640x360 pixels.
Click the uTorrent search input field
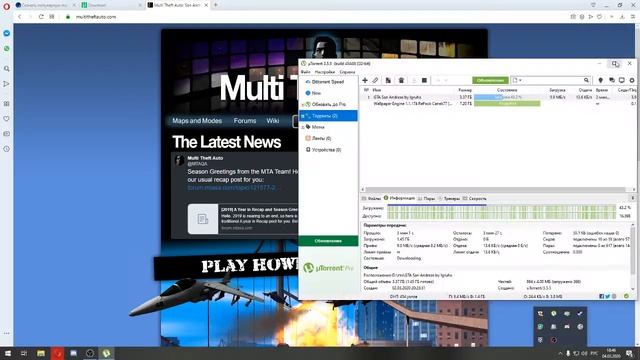552,80
